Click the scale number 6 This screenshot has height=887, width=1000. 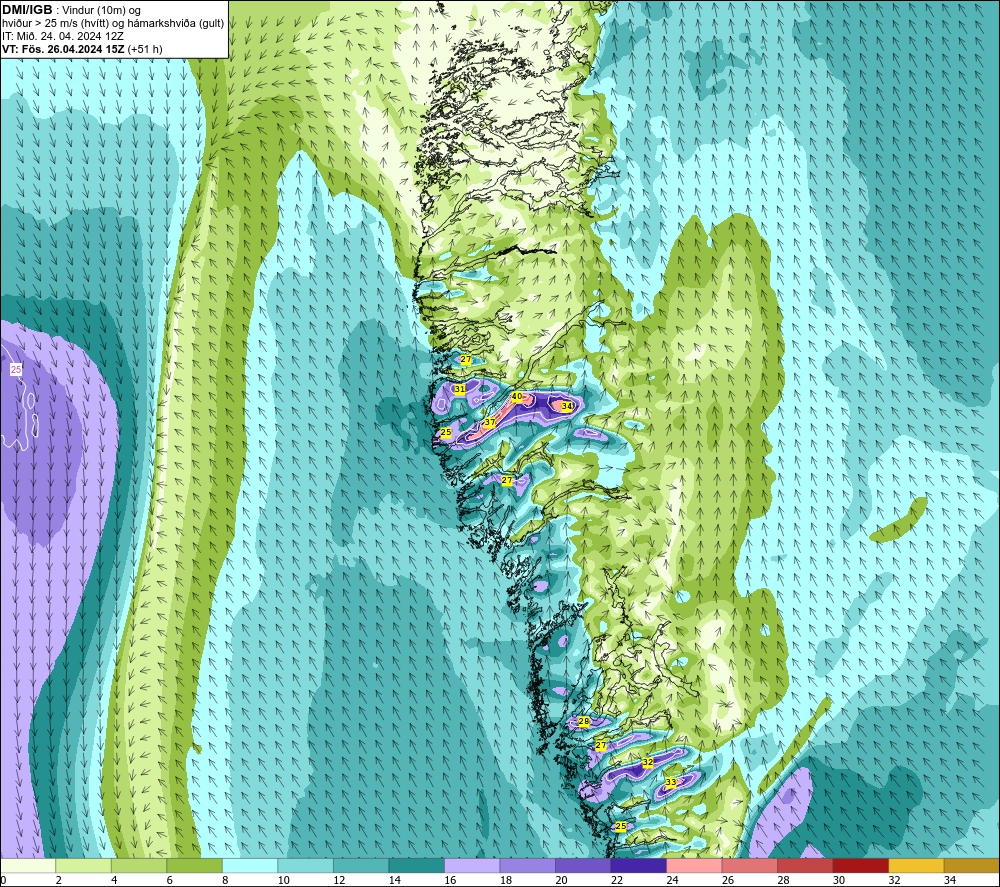tap(169, 880)
